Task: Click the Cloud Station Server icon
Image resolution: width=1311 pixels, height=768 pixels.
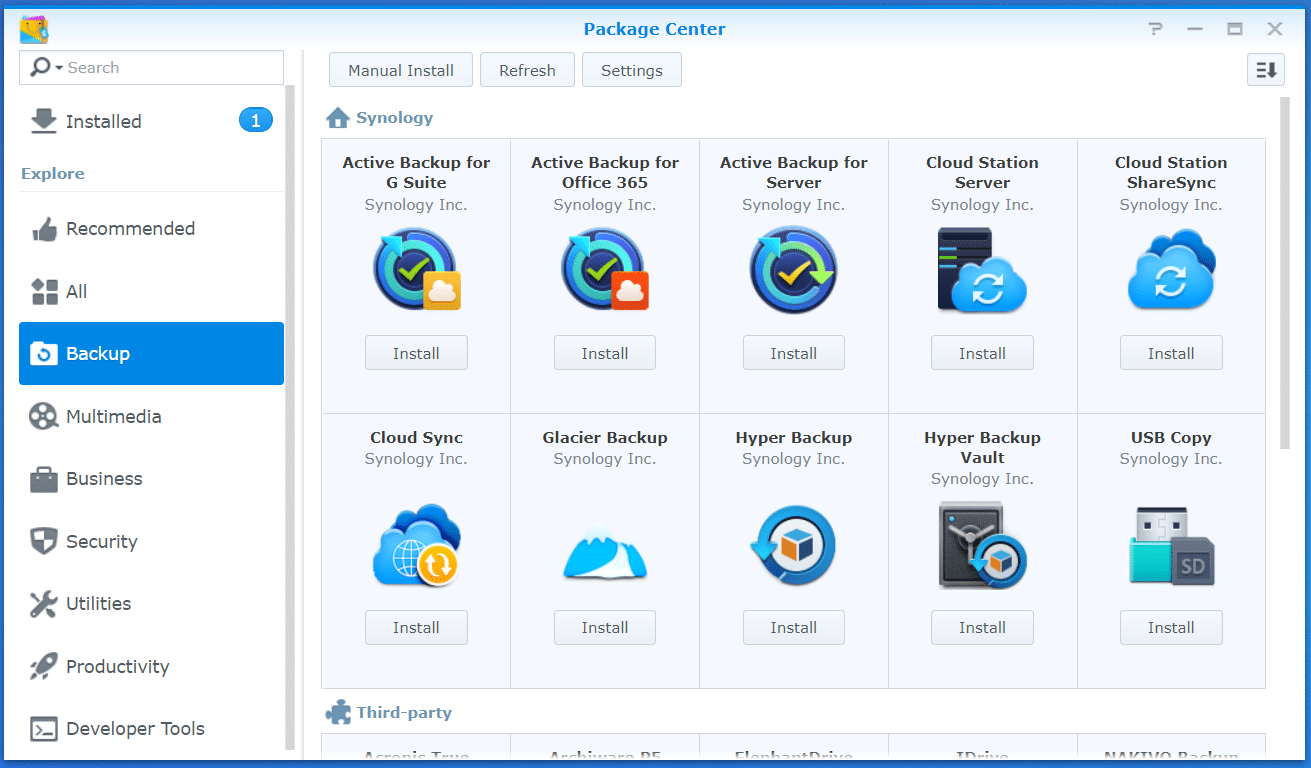Action: pyautogui.click(x=981, y=270)
